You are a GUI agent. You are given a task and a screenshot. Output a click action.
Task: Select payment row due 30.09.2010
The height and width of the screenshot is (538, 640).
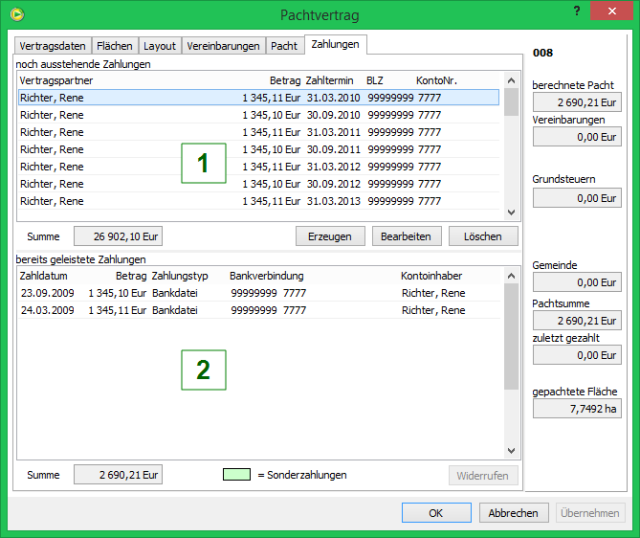coord(259,115)
